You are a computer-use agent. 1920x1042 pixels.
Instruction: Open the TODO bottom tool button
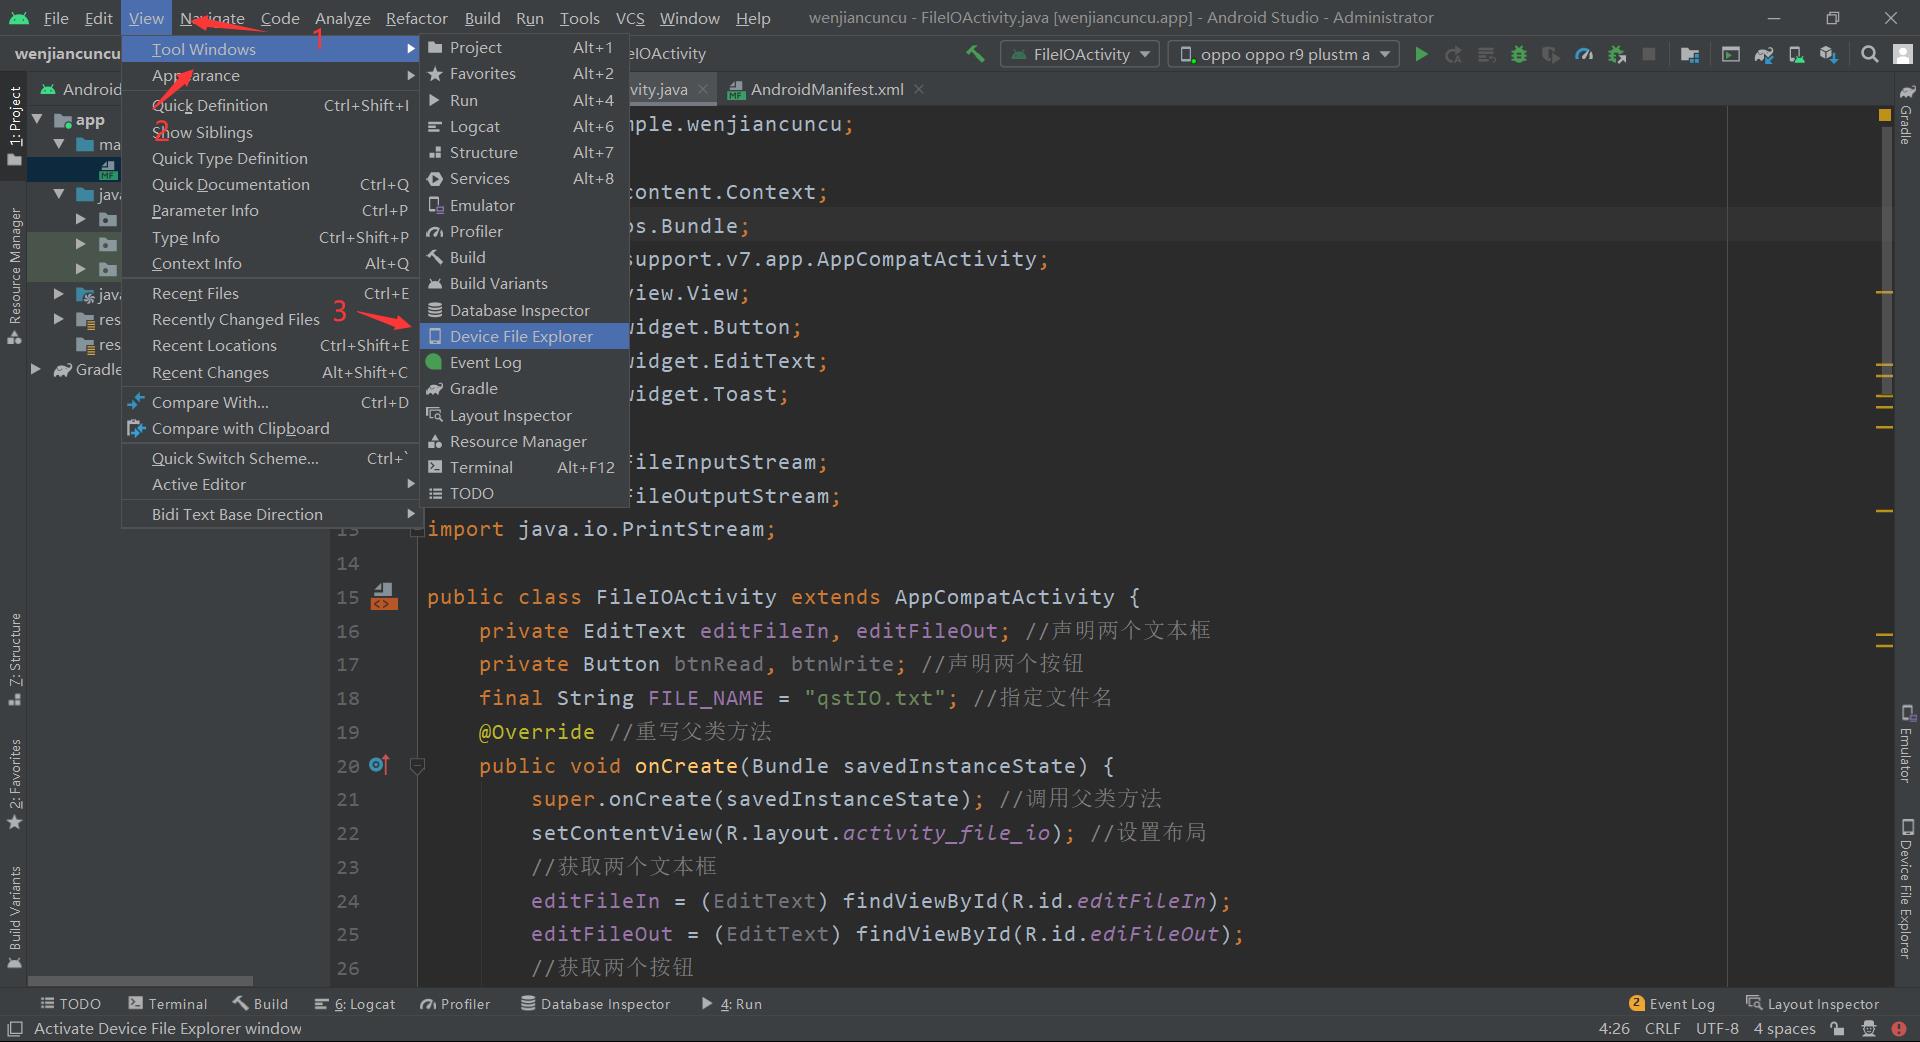tap(70, 1004)
